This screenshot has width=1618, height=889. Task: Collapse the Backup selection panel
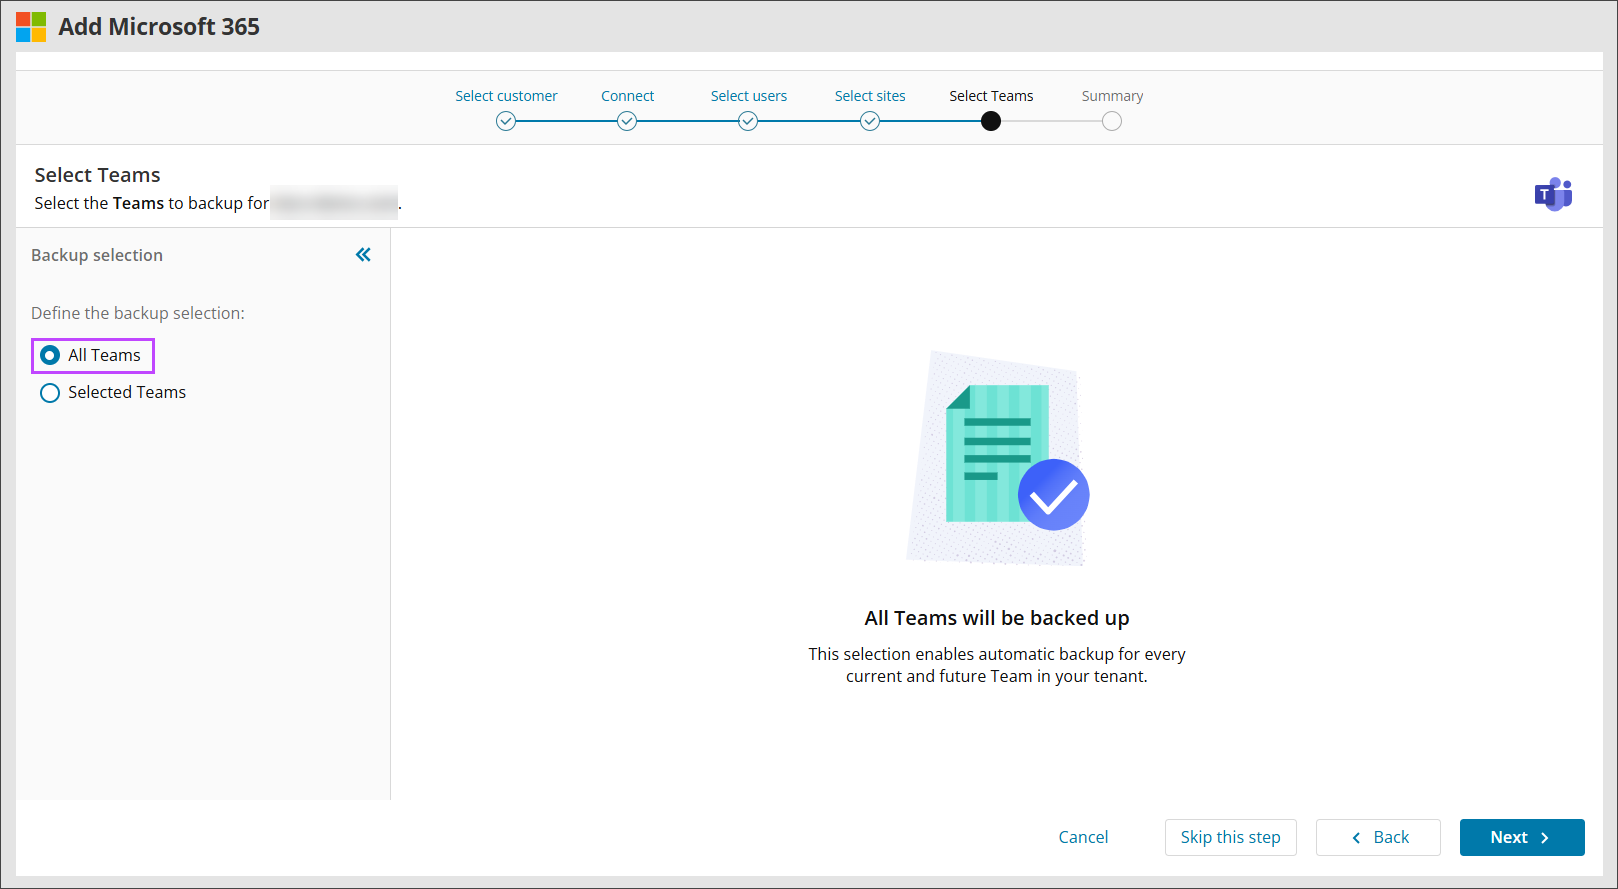(363, 255)
